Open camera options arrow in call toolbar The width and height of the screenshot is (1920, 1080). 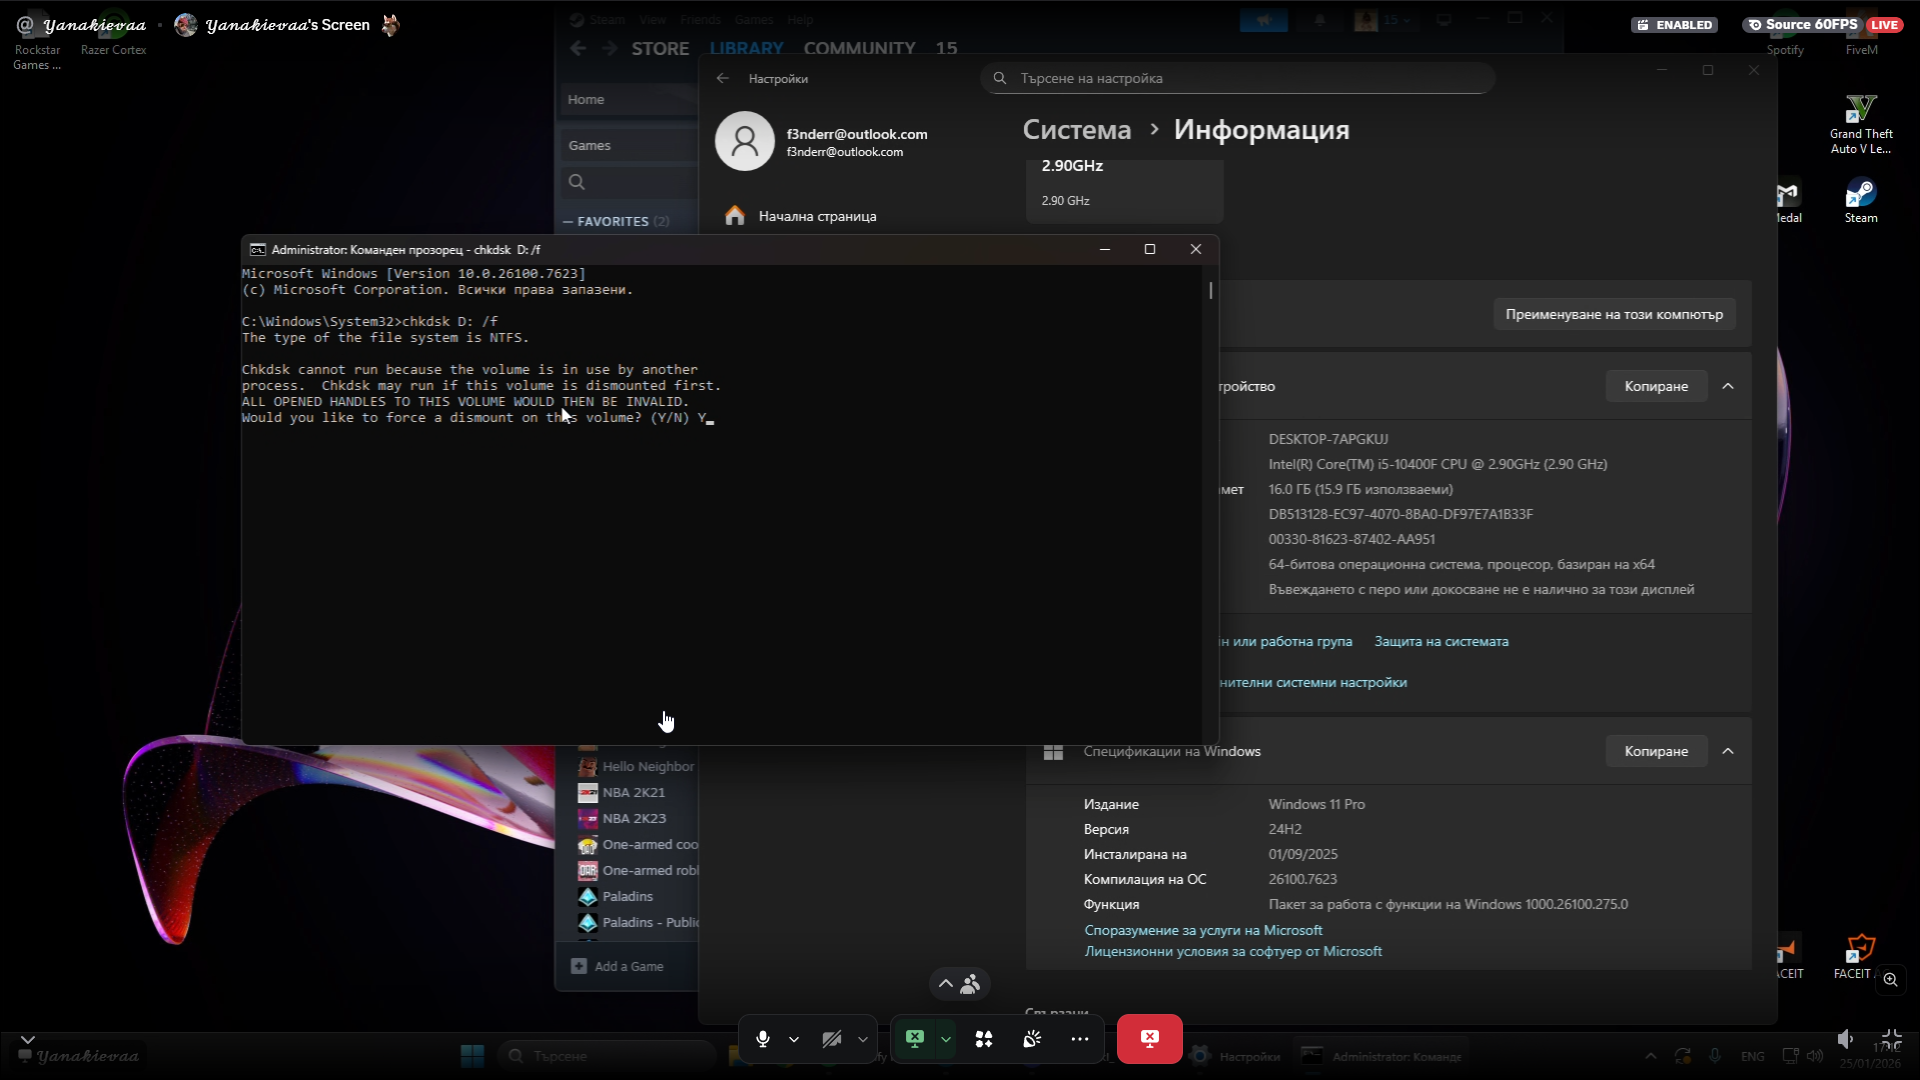pyautogui.click(x=863, y=1039)
